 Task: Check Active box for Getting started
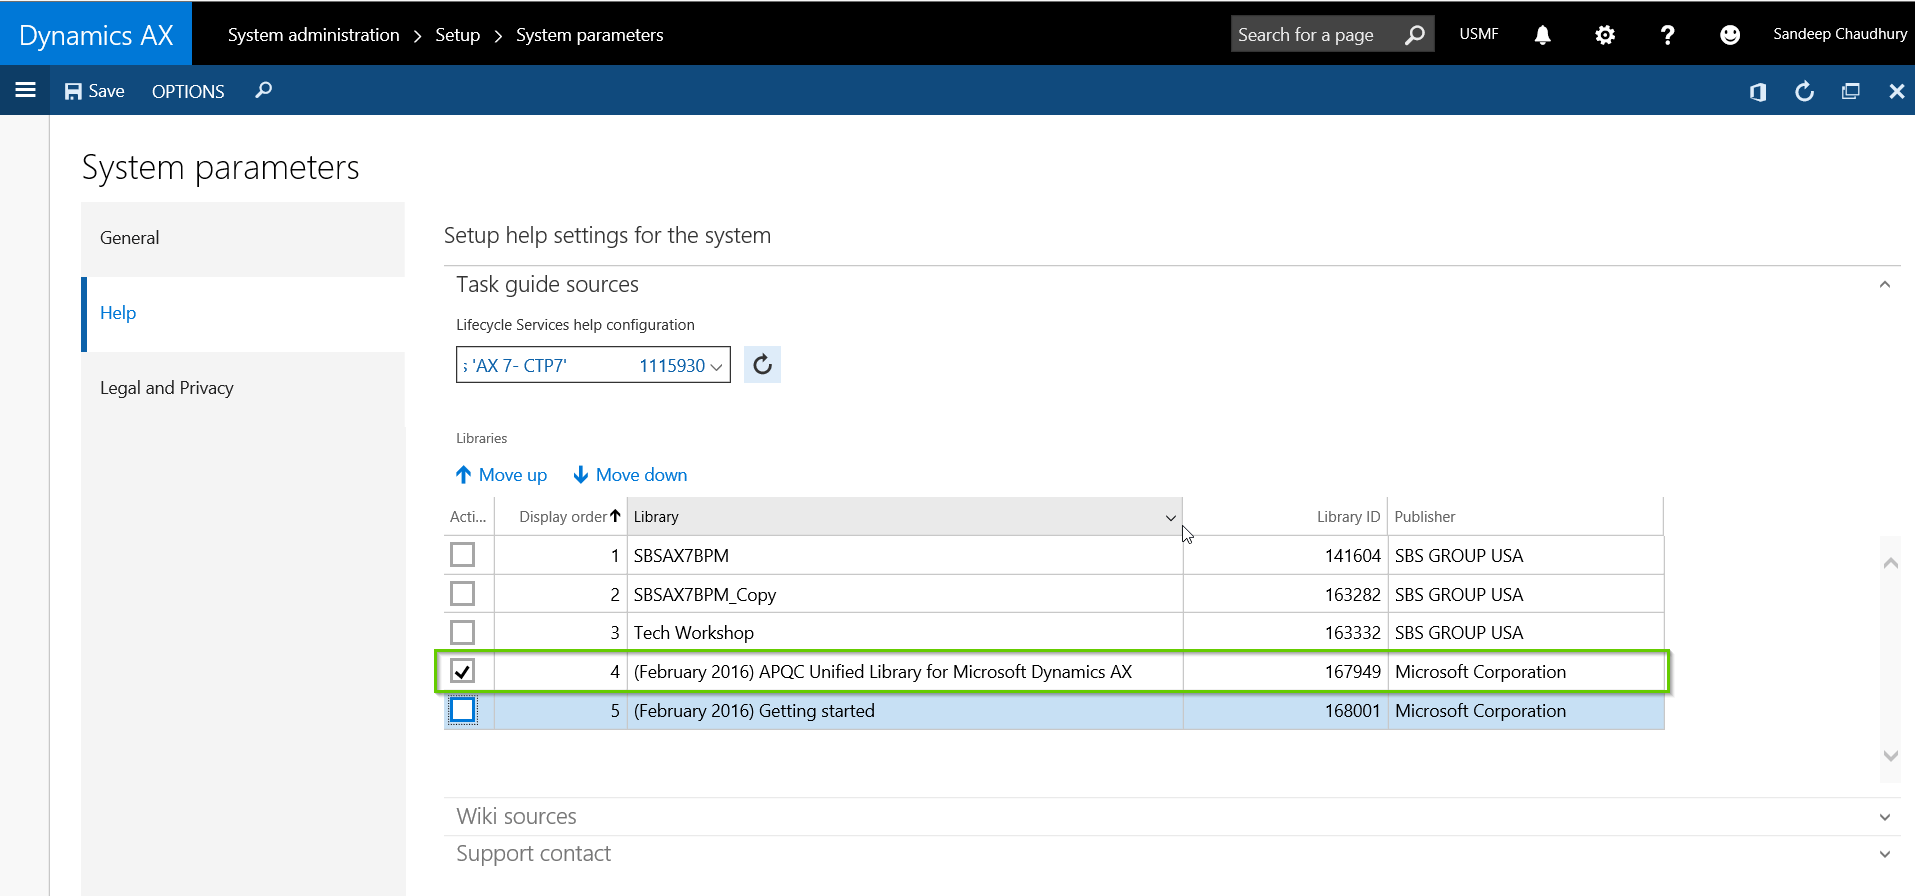[462, 710]
